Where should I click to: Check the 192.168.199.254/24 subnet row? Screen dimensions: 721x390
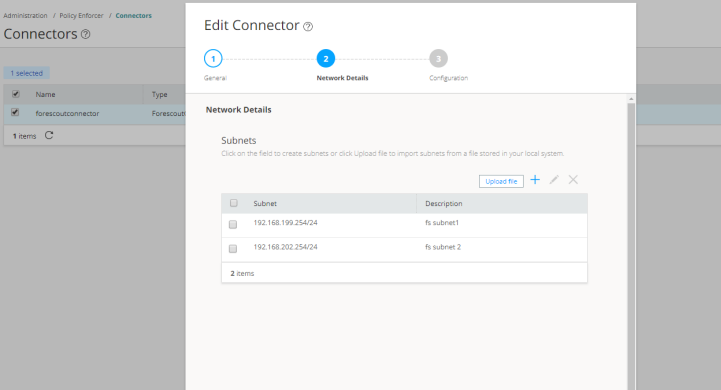[x=233, y=224]
